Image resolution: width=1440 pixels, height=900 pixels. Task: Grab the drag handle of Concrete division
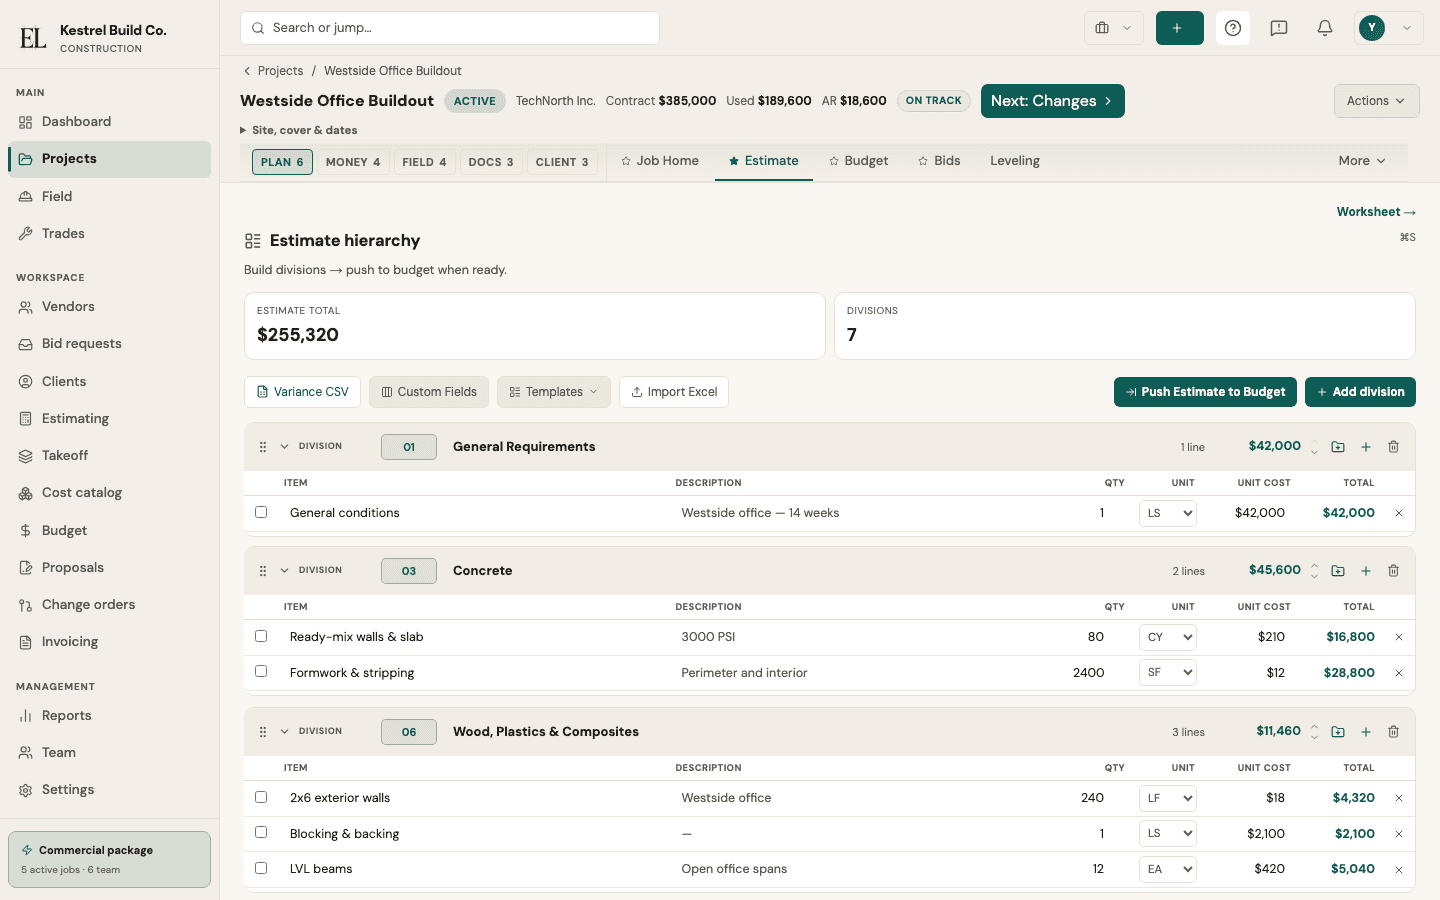[x=263, y=571]
